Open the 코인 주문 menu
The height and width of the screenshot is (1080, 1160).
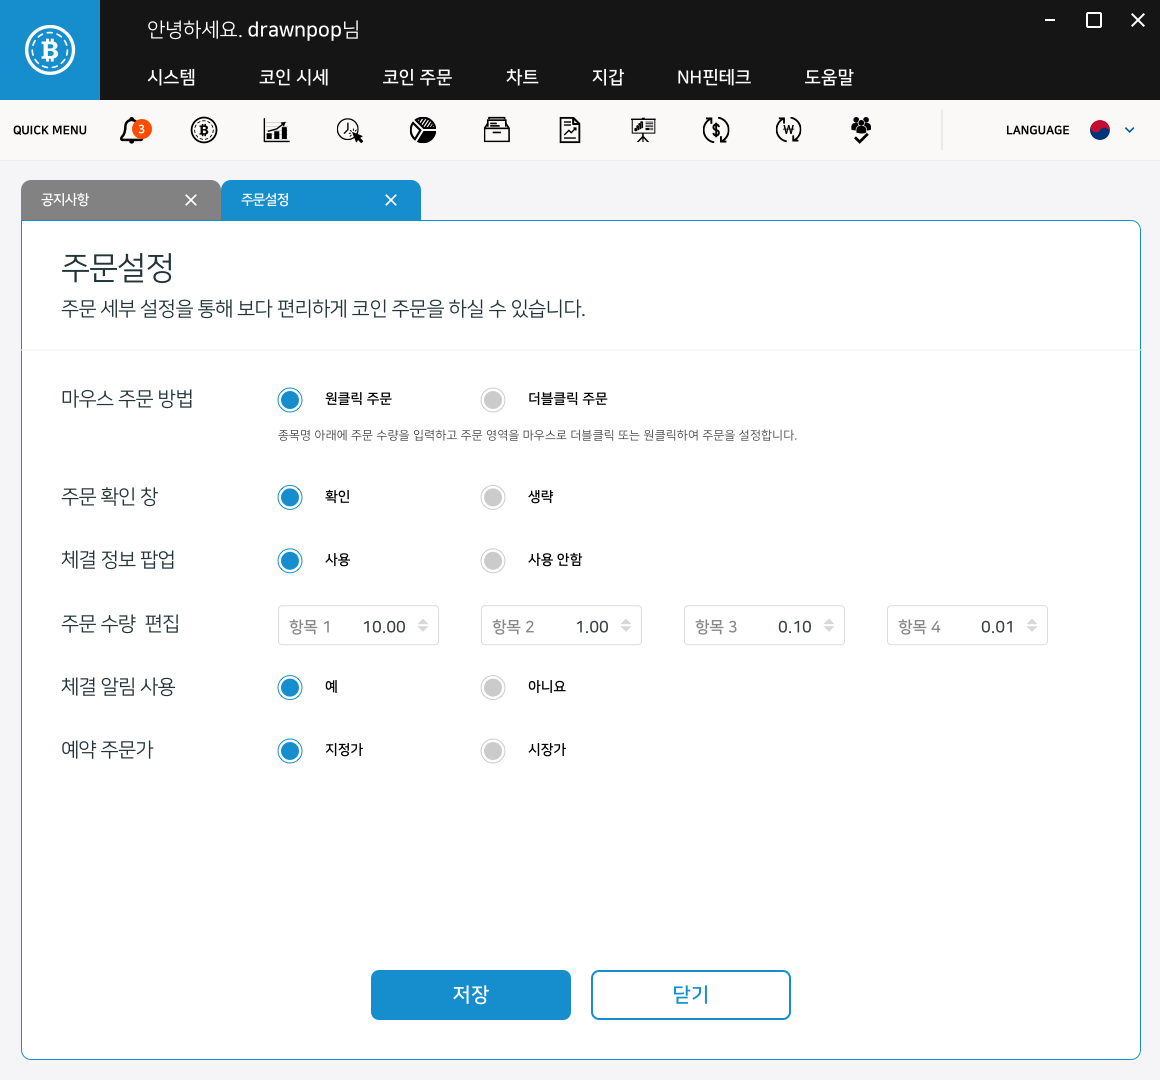tap(417, 77)
